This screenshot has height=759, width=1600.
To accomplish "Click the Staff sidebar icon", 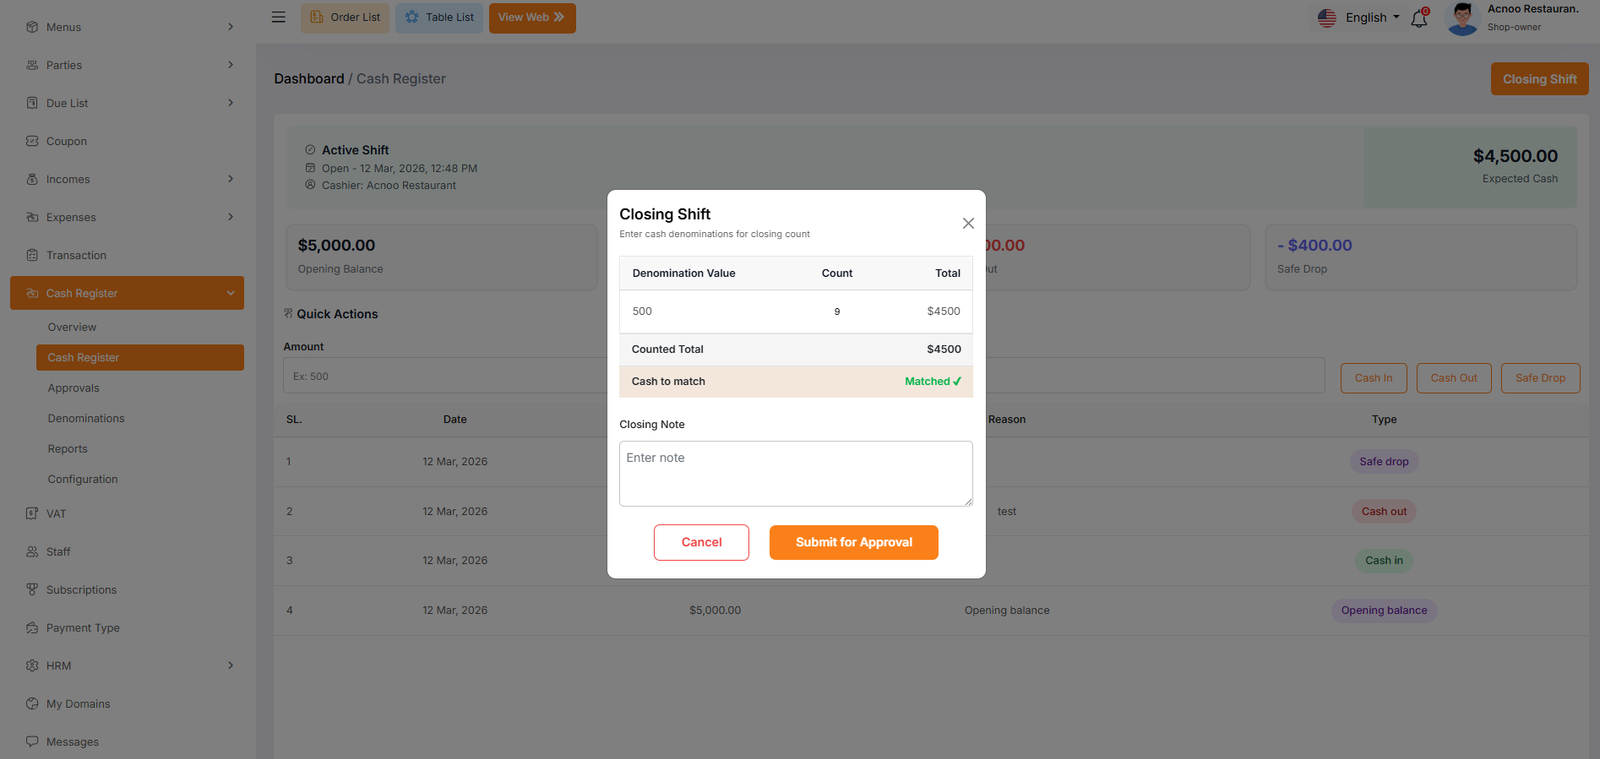I will pos(32,552).
